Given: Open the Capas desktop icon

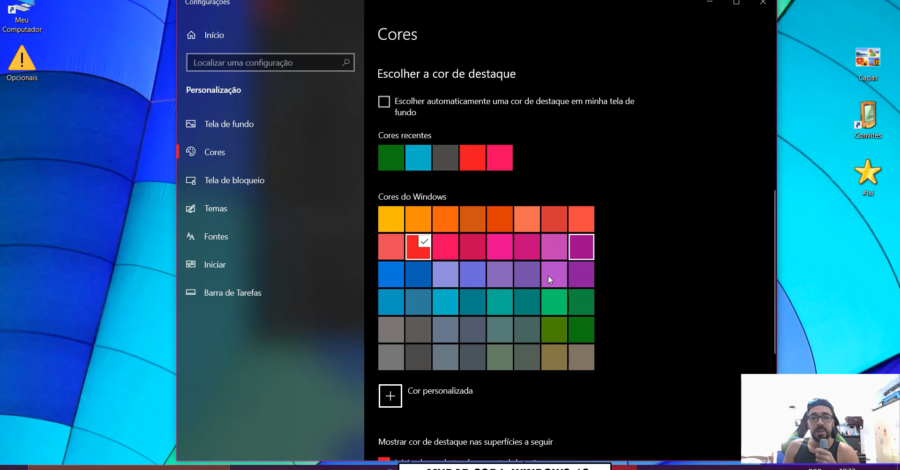Looking at the screenshot, I should coord(868,64).
